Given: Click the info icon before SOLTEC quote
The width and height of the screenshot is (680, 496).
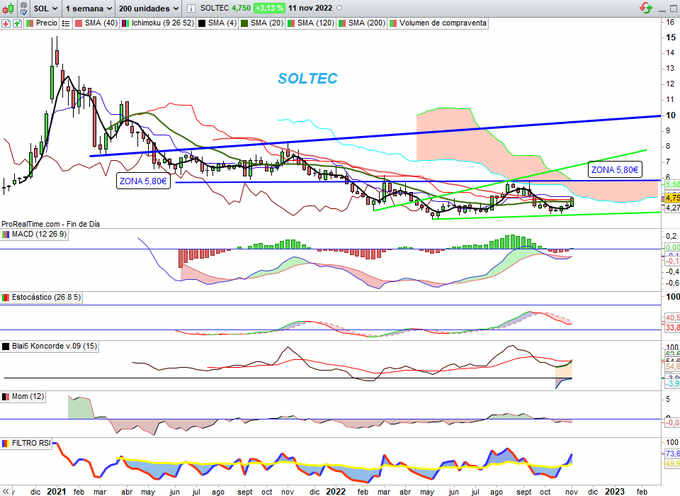Looking at the screenshot, I should point(190,8).
